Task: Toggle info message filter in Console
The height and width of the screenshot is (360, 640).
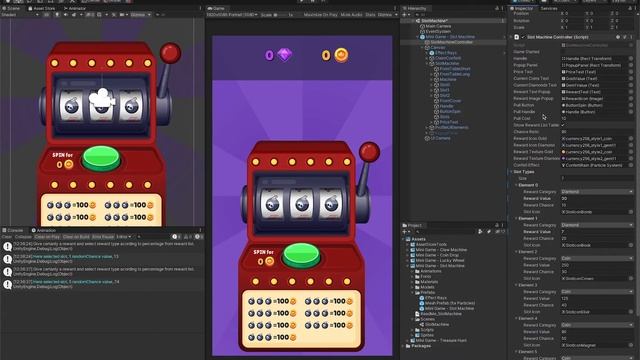Action: 176,237
